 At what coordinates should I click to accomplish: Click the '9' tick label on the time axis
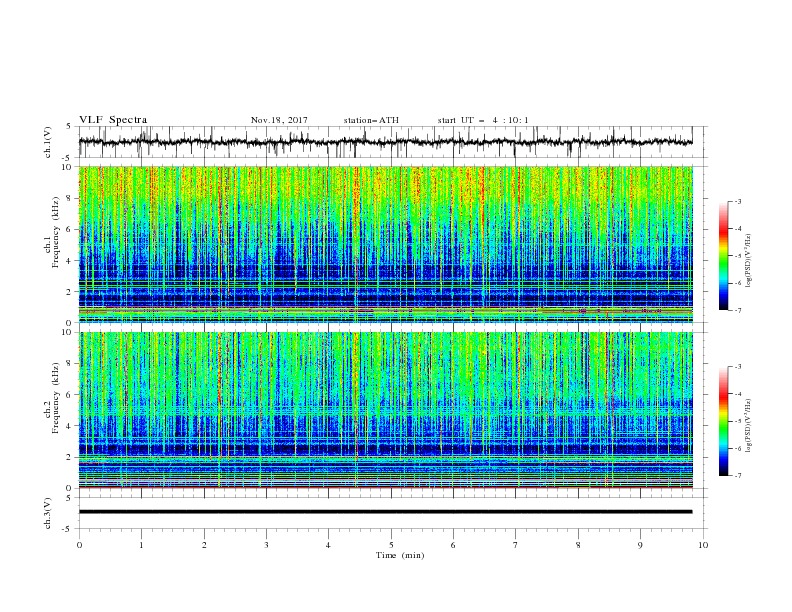[640, 545]
